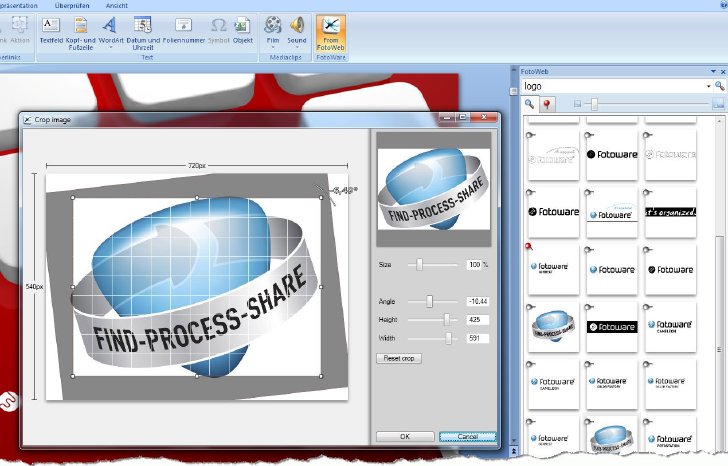728x466 pixels.
Task: Toggle pin on white-on-black Fotoware thumbnail
Action: [589, 307]
